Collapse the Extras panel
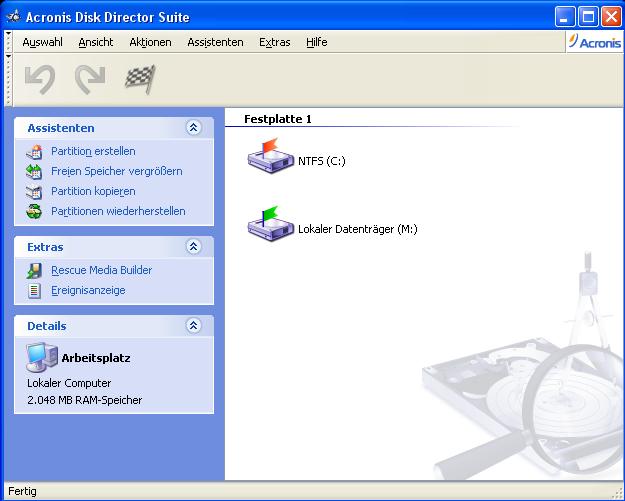 click(x=193, y=247)
